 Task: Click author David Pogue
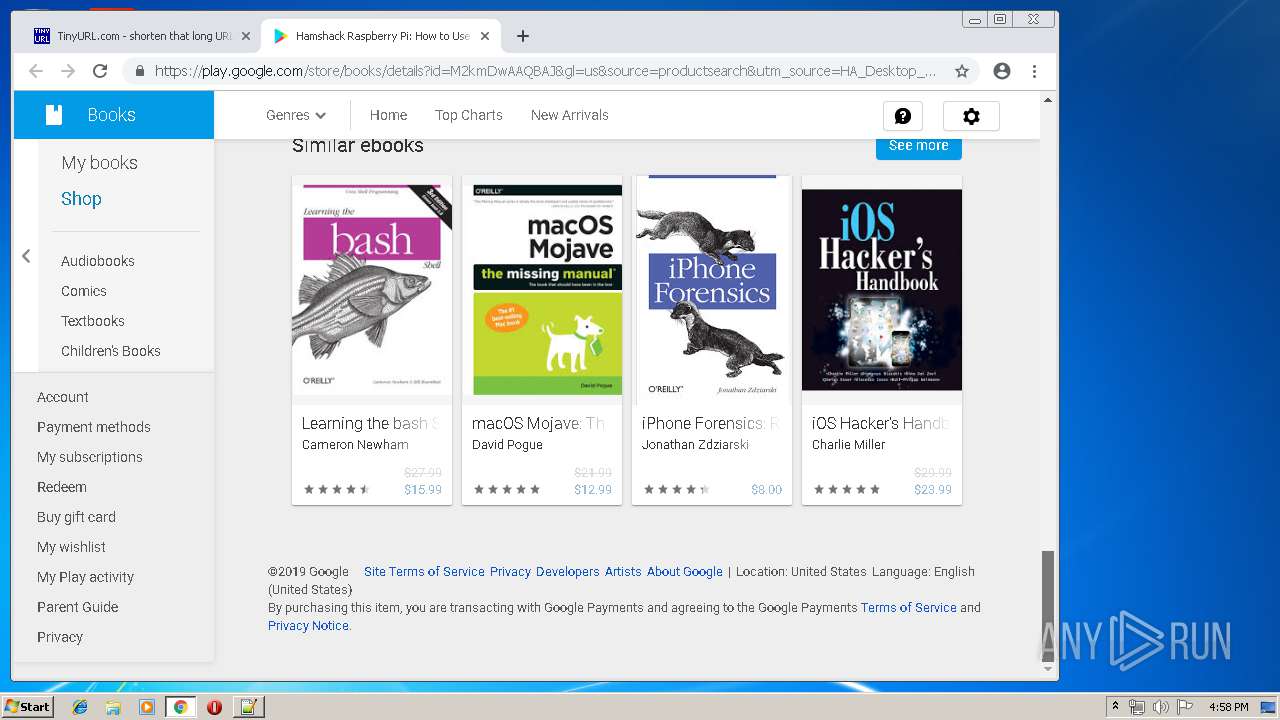pyautogui.click(x=507, y=445)
